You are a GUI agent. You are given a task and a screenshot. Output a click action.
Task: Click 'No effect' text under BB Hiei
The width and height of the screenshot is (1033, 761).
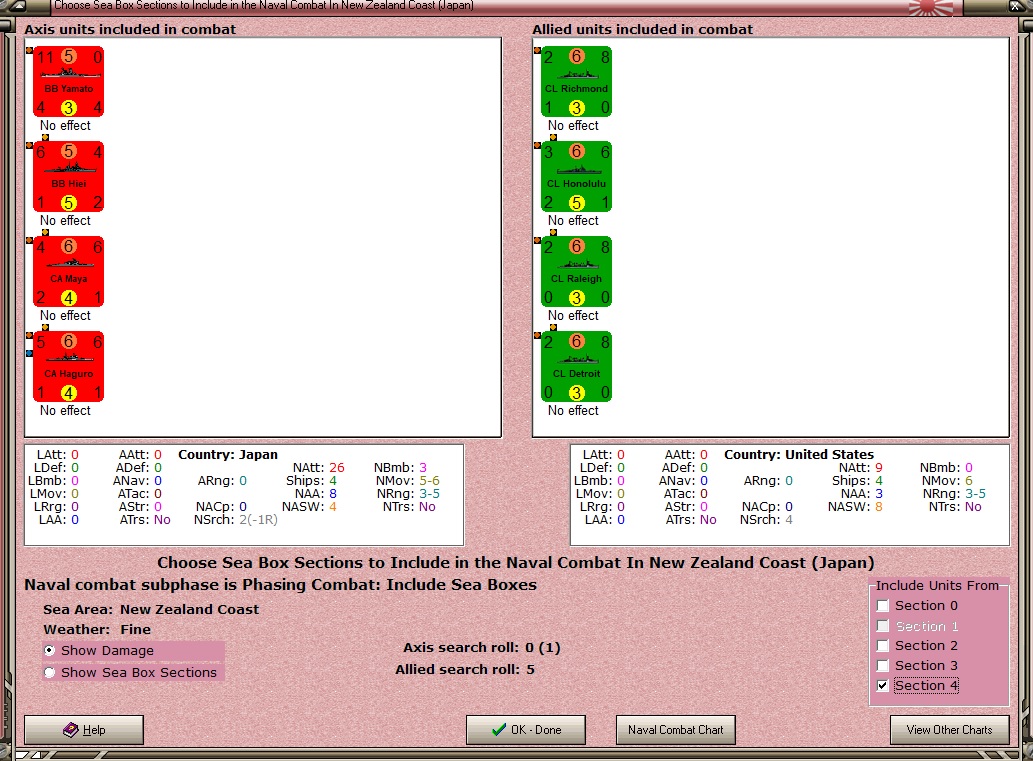(65, 220)
